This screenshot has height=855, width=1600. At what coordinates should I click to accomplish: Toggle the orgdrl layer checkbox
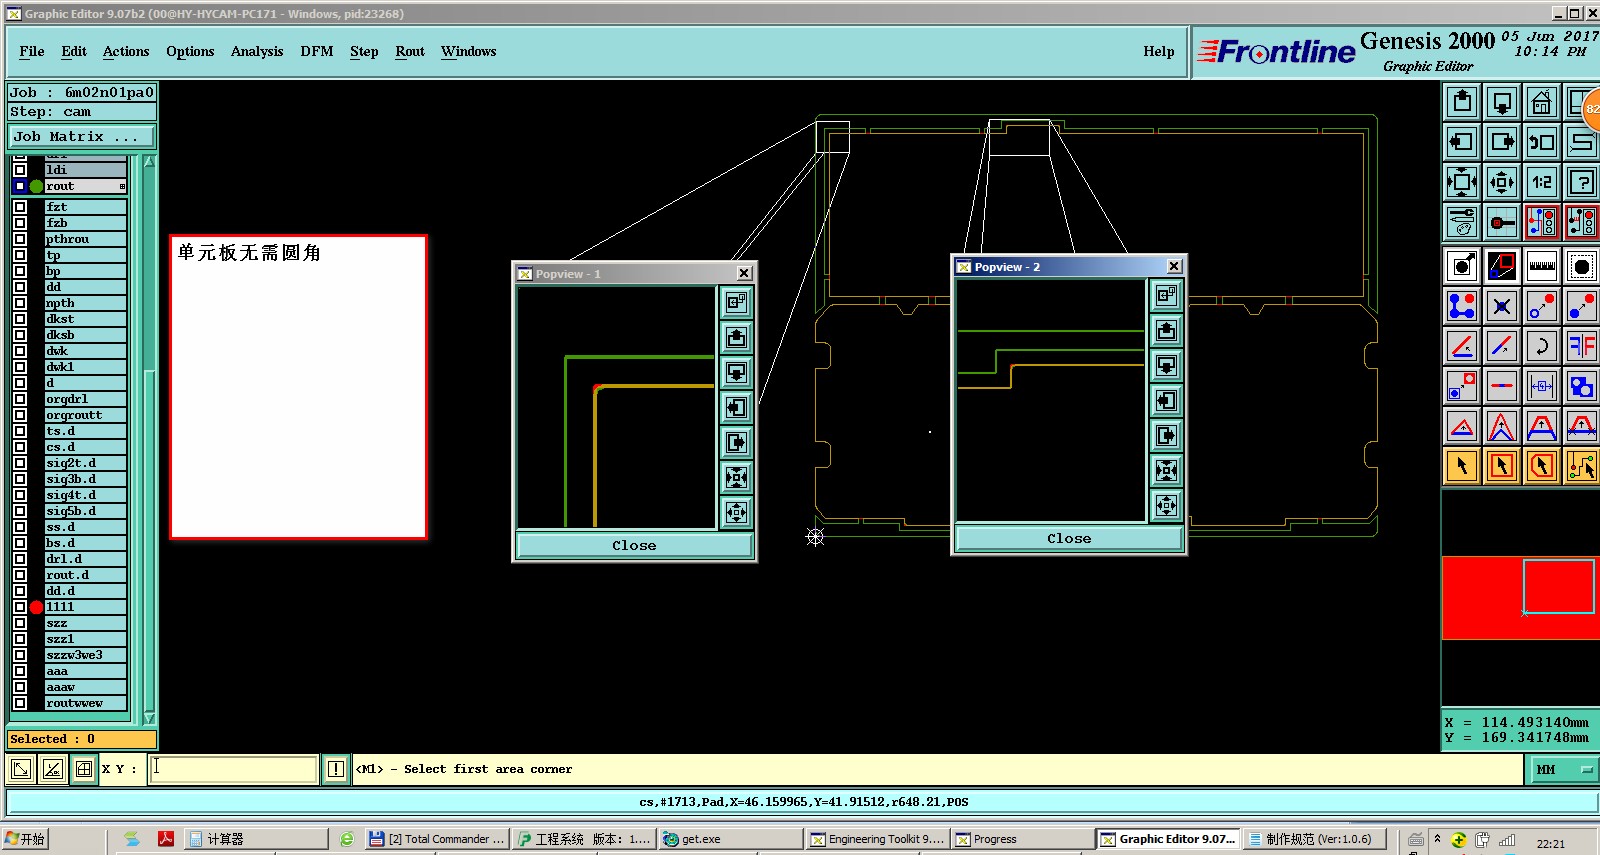(x=20, y=399)
